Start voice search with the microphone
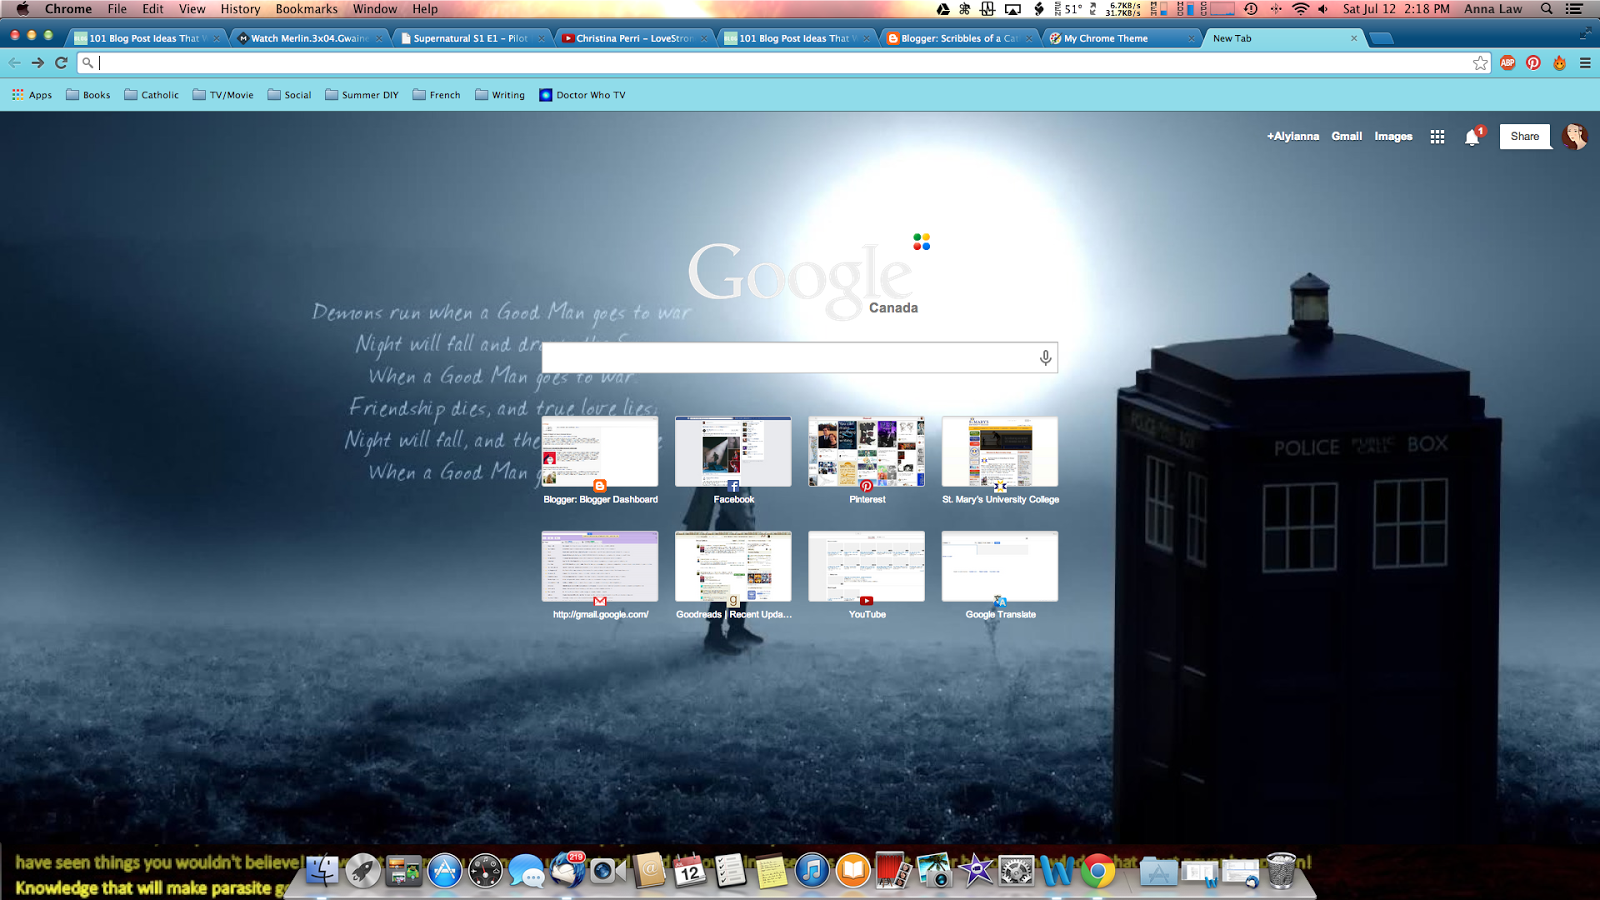 1045,358
